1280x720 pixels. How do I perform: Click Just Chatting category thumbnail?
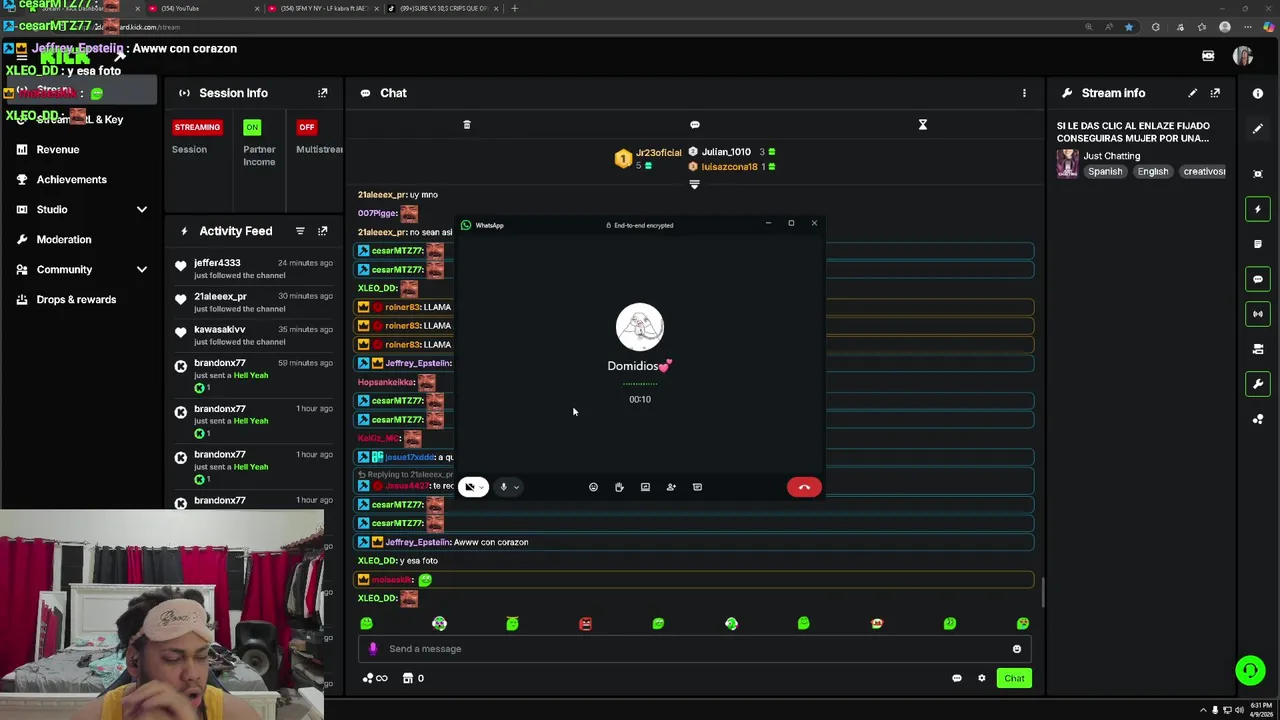click(x=1068, y=163)
